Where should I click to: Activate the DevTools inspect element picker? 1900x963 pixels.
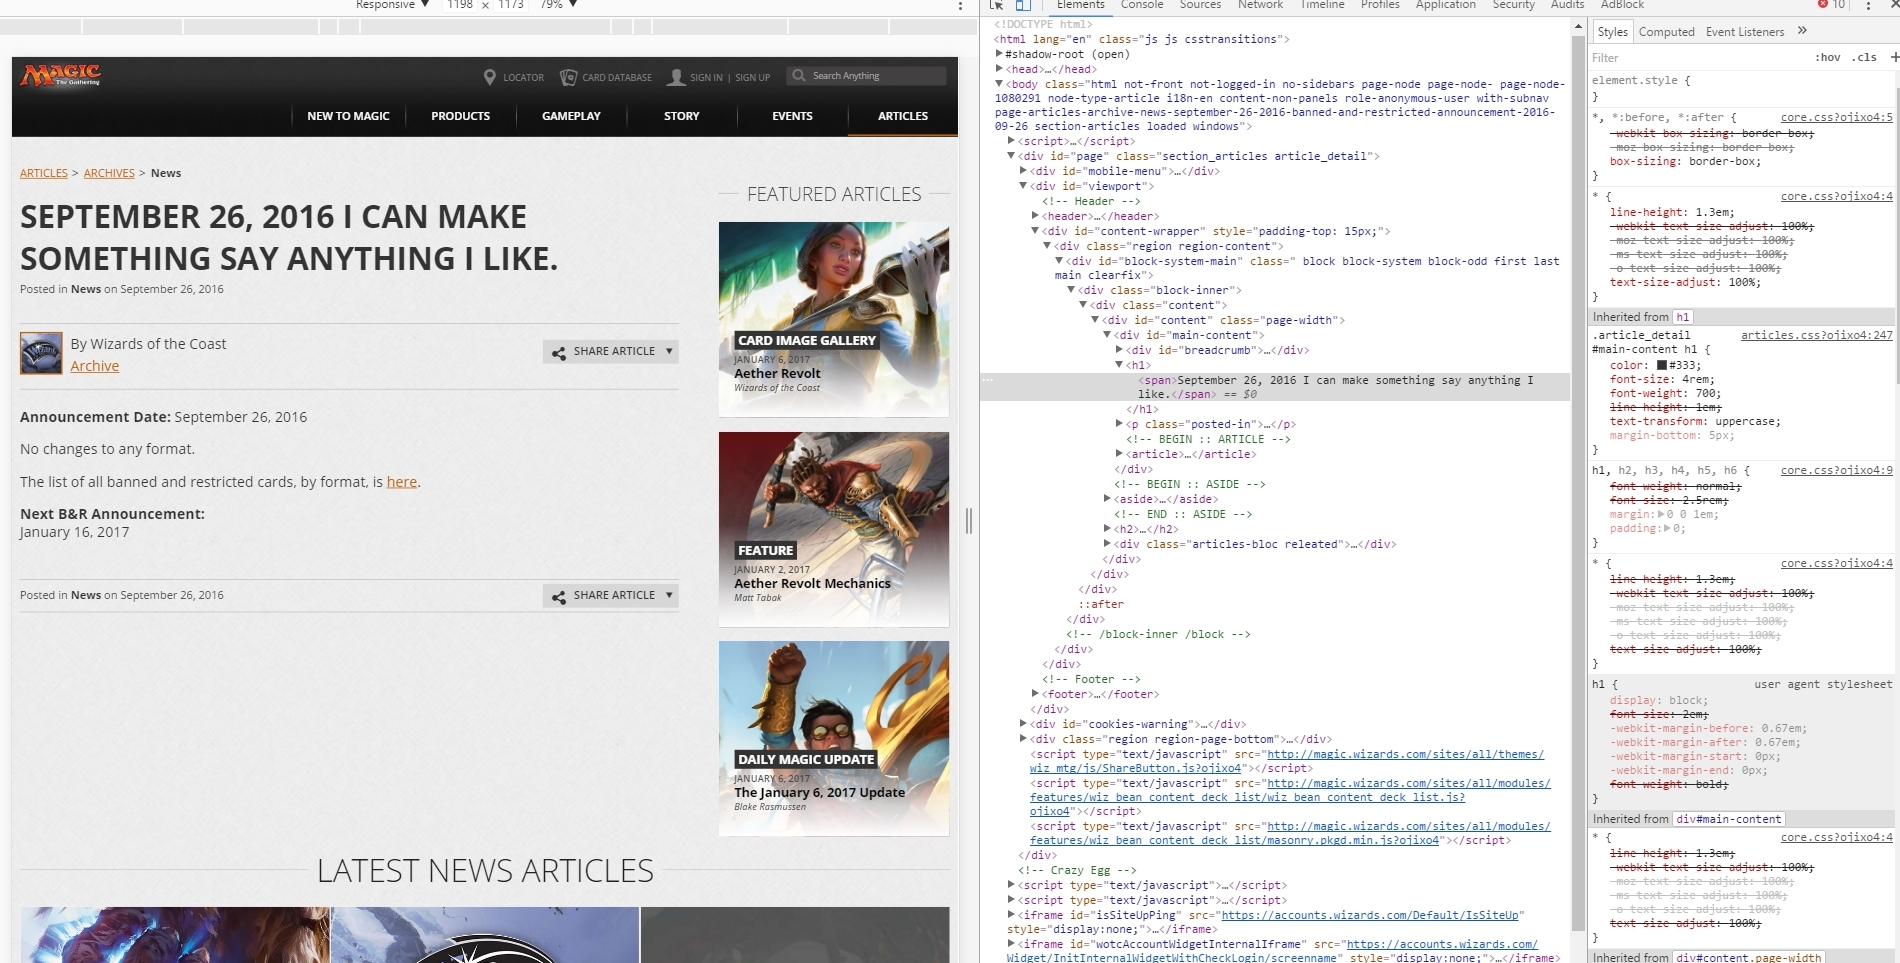[x=996, y=5]
